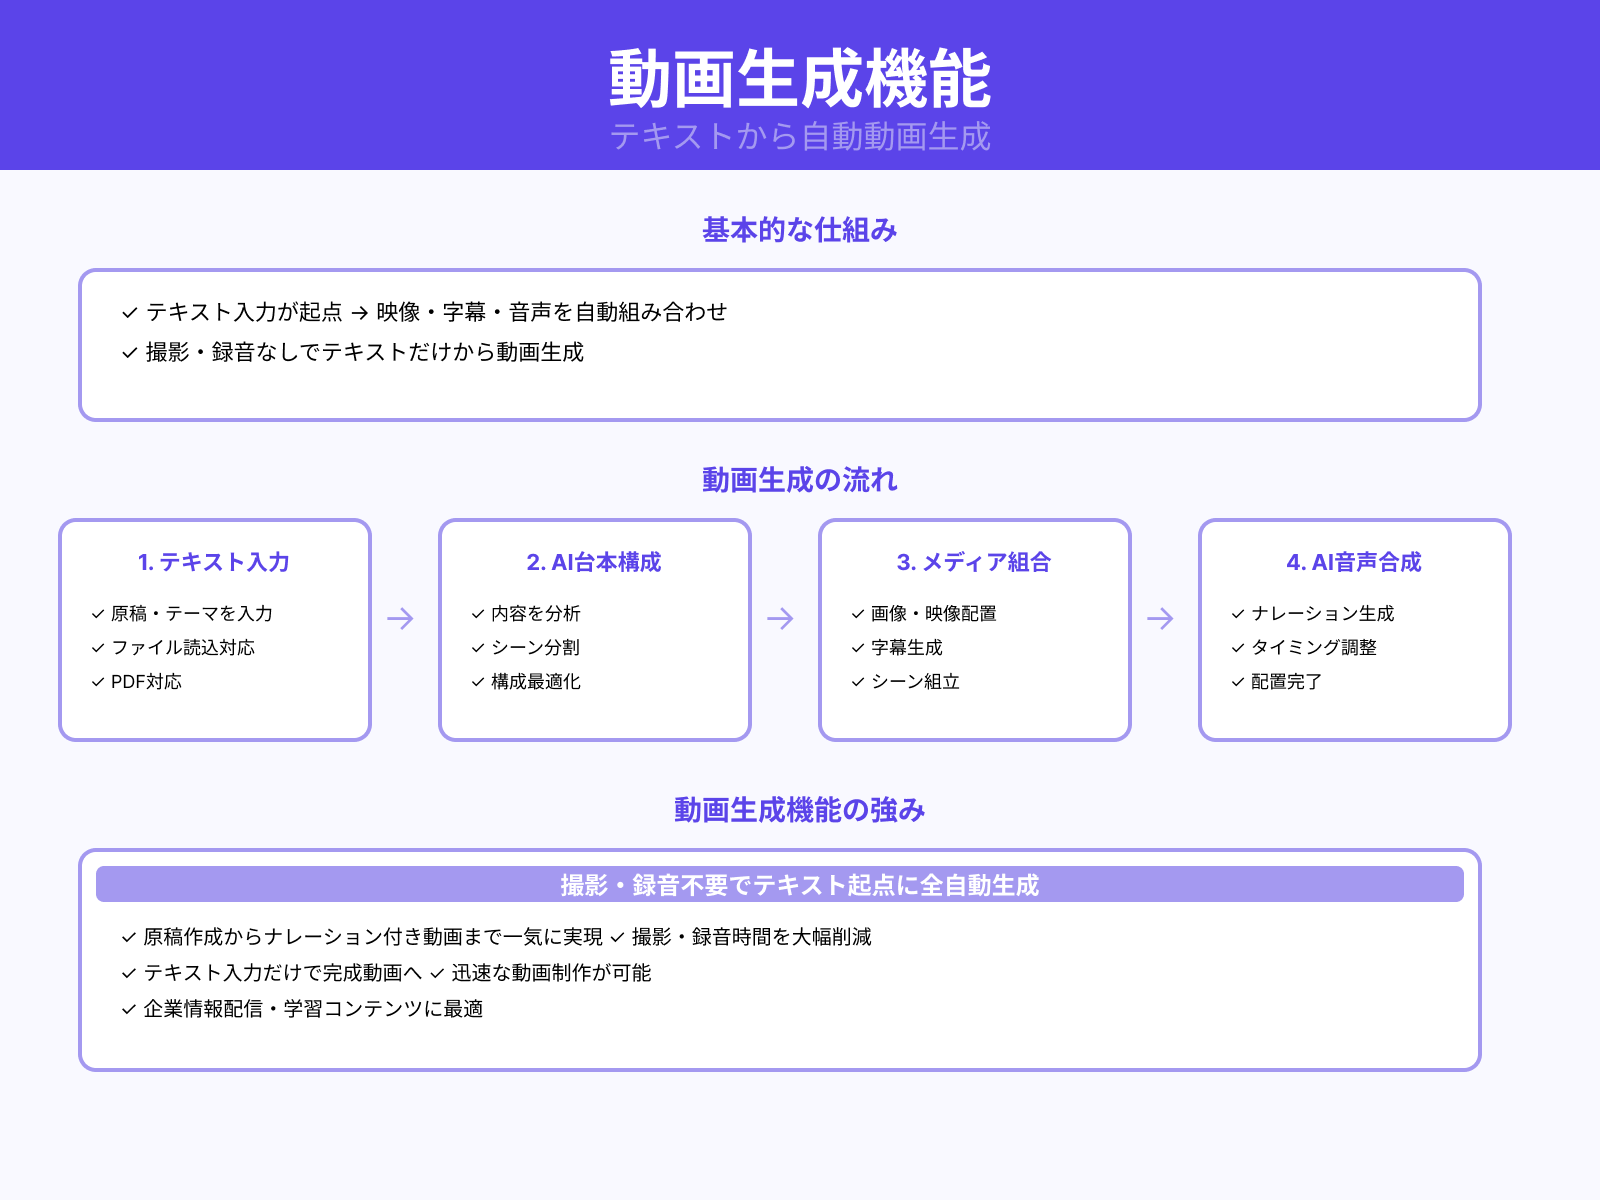1600x1200 pixels.
Task: Click the purple 撮影・録音不要でテキスト起点に全自動生成 banner
Action: (799, 885)
